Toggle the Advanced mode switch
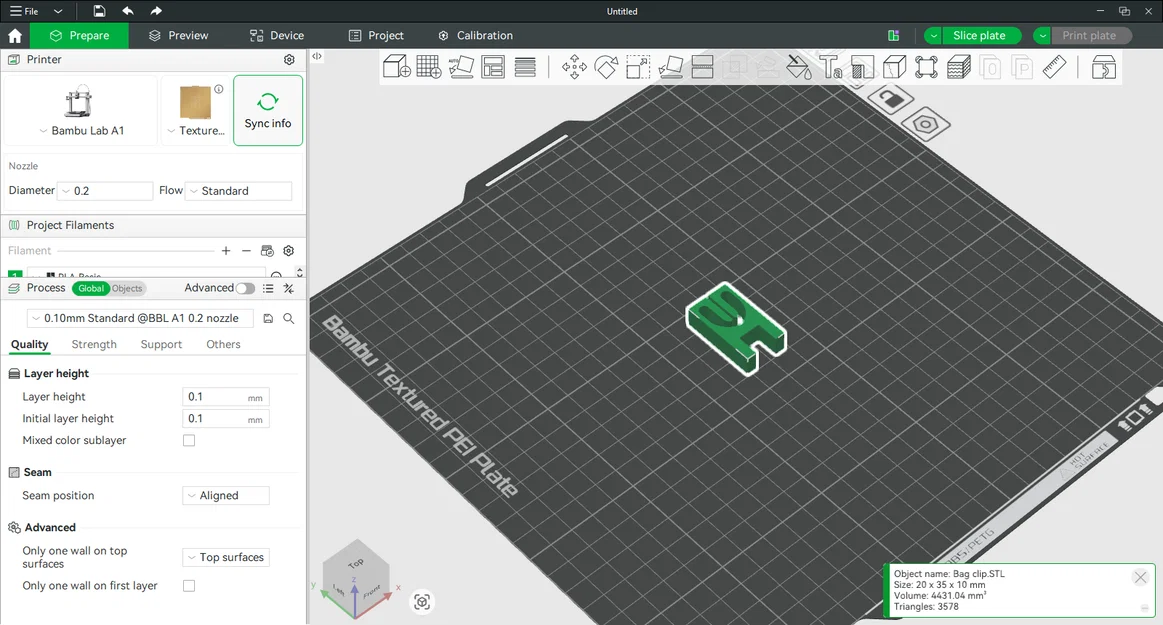Screen dimensions: 1163x625 point(245,288)
